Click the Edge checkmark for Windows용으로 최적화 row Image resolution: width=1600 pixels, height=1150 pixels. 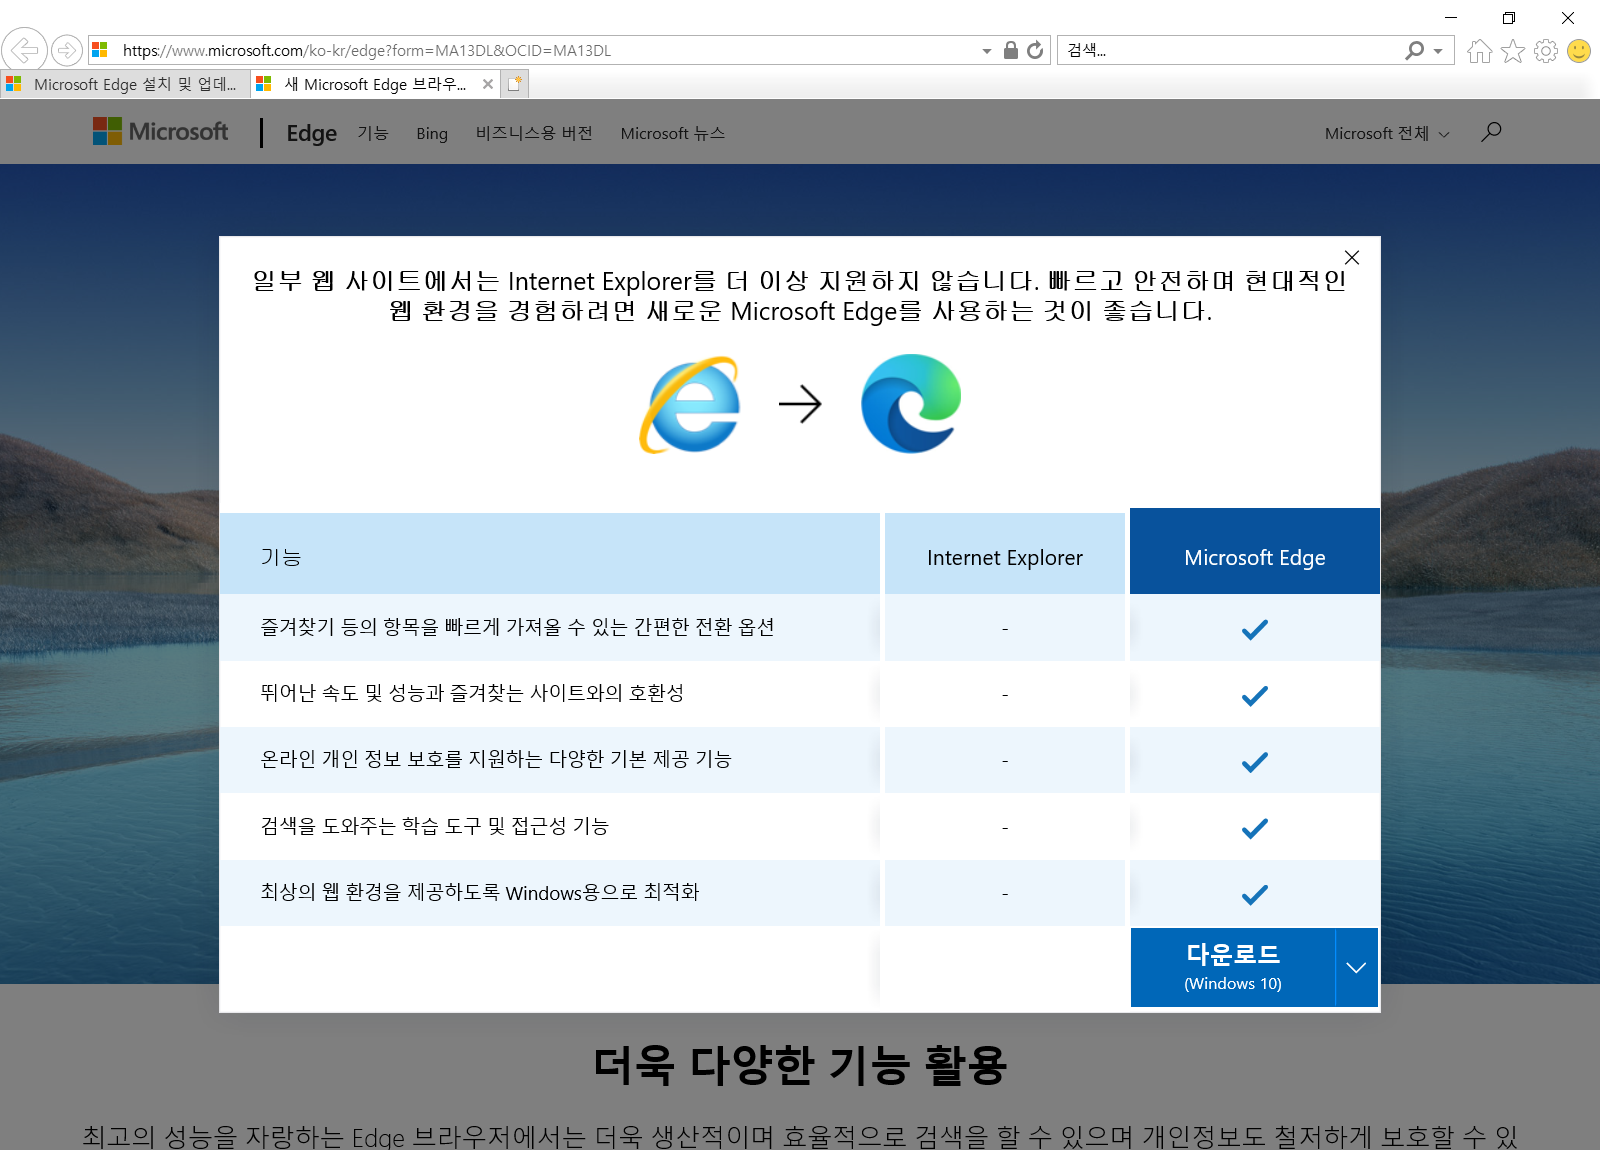pos(1255,894)
